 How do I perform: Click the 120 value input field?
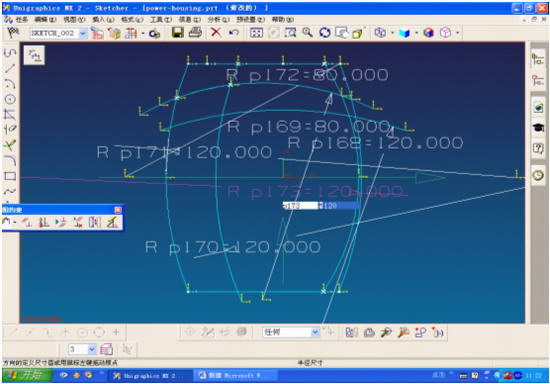point(340,206)
